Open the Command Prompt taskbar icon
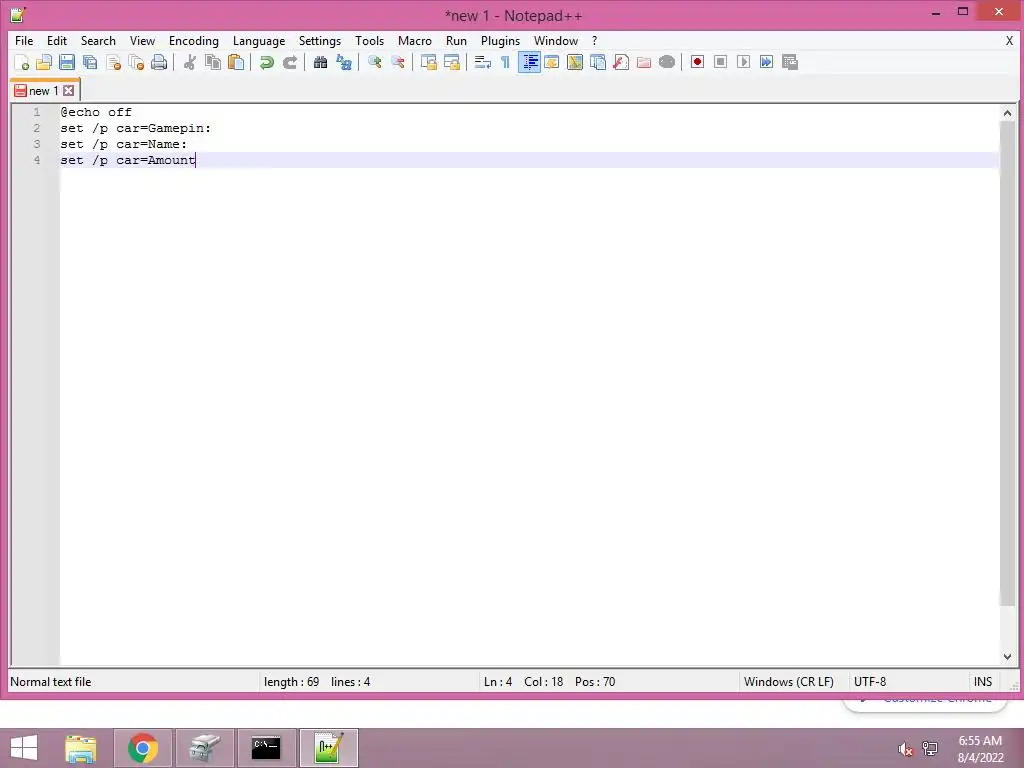This screenshot has width=1024, height=768. point(266,748)
